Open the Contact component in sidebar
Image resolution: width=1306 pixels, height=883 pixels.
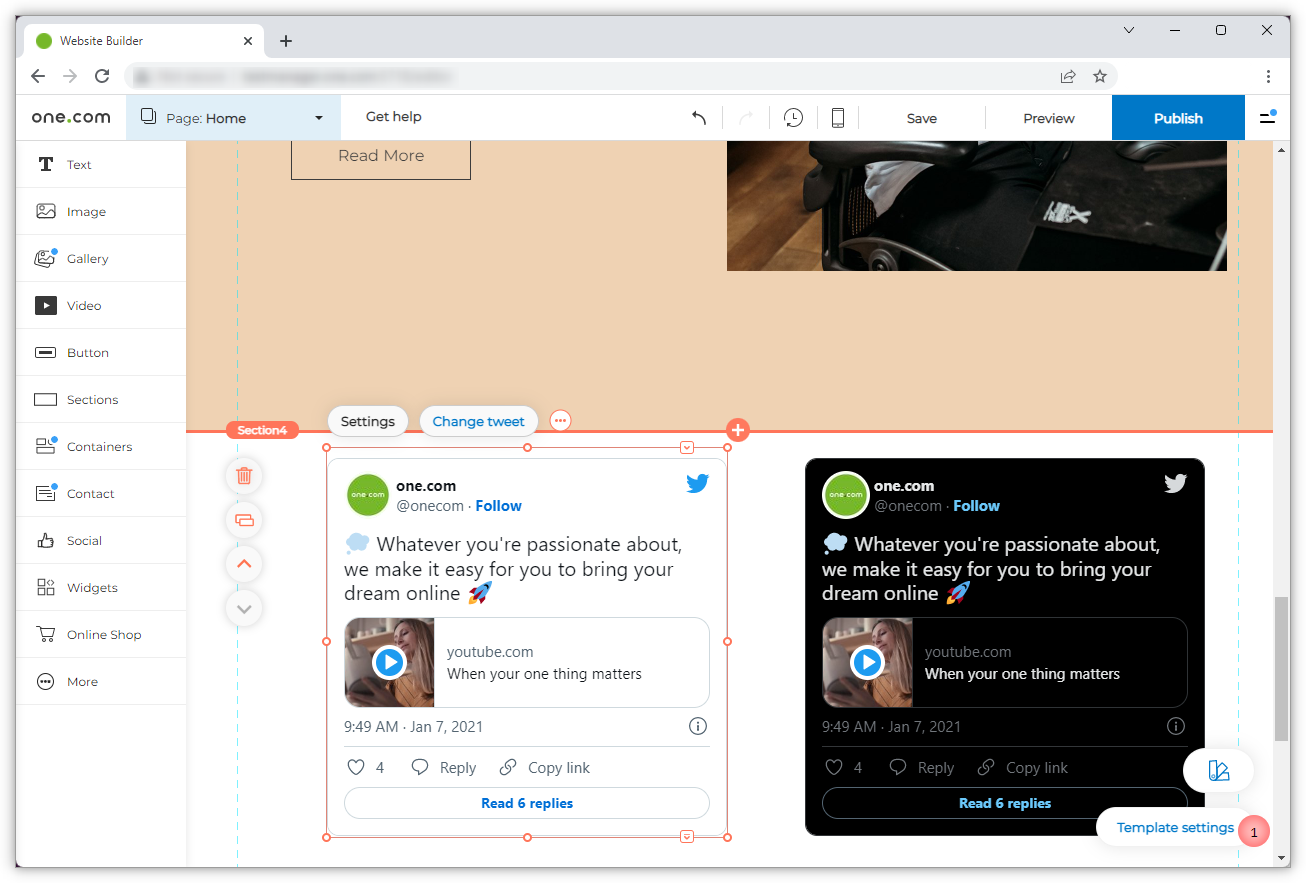click(x=101, y=494)
